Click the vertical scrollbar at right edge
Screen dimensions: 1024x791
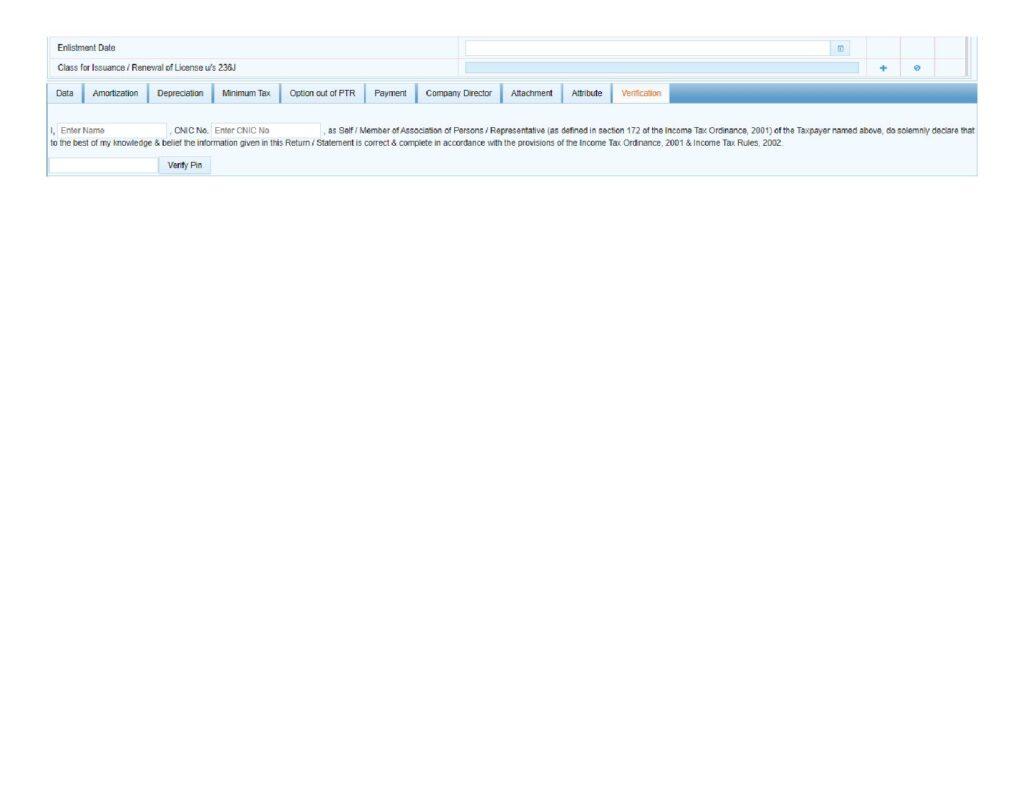point(966,57)
